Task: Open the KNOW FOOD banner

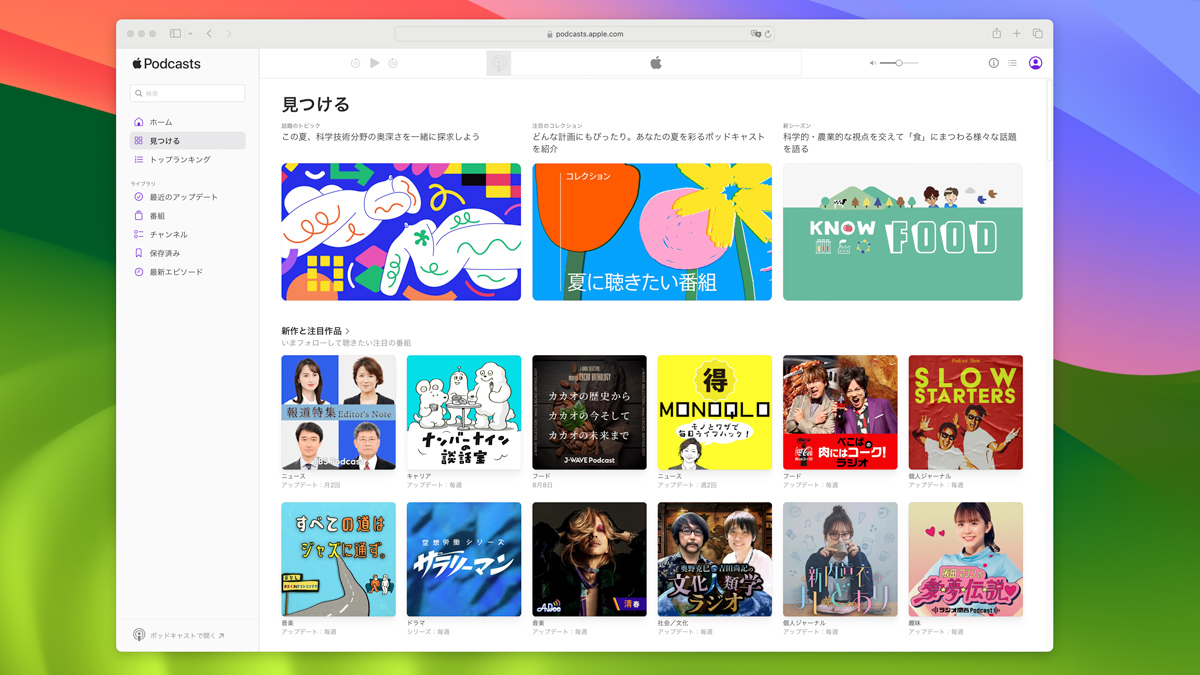Action: point(903,232)
